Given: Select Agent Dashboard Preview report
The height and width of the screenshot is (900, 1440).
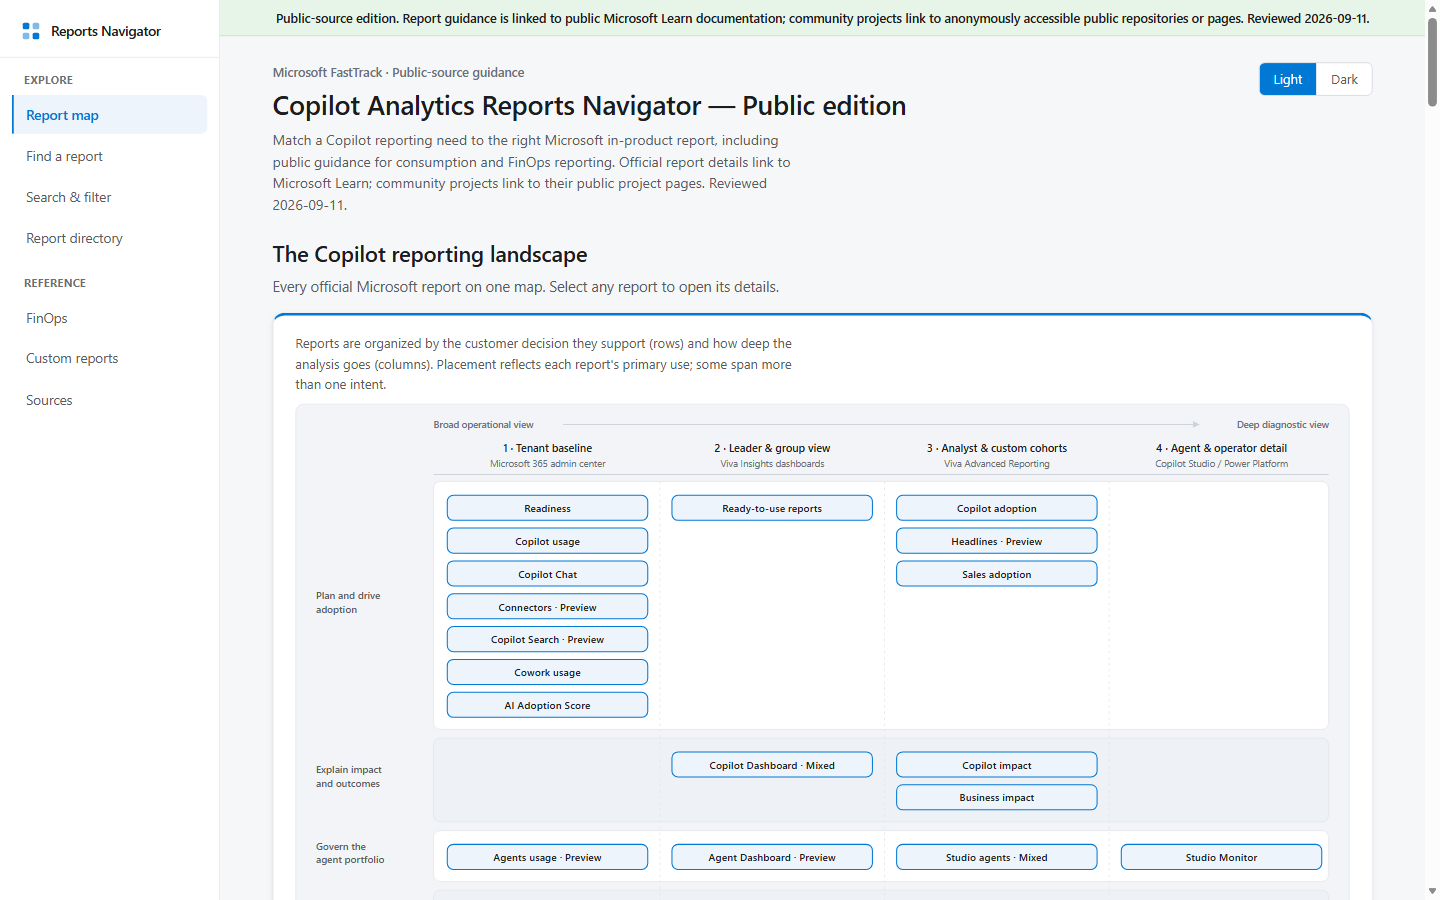Looking at the screenshot, I should pos(772,857).
